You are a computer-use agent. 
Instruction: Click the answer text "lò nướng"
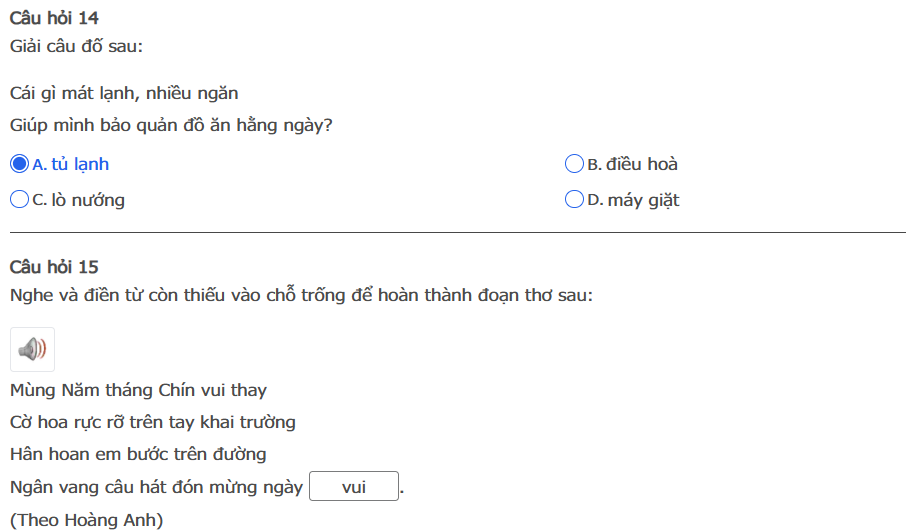[88, 200]
